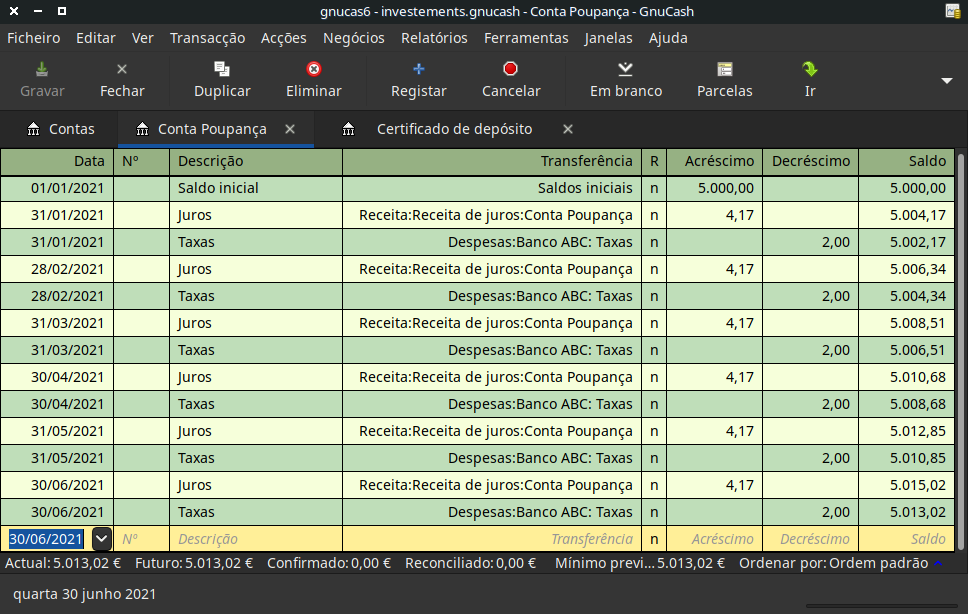Viewport: 968px width, 614px height.
Task: Toggle reconcile flag on Saldo inicial row
Action: pos(654,188)
